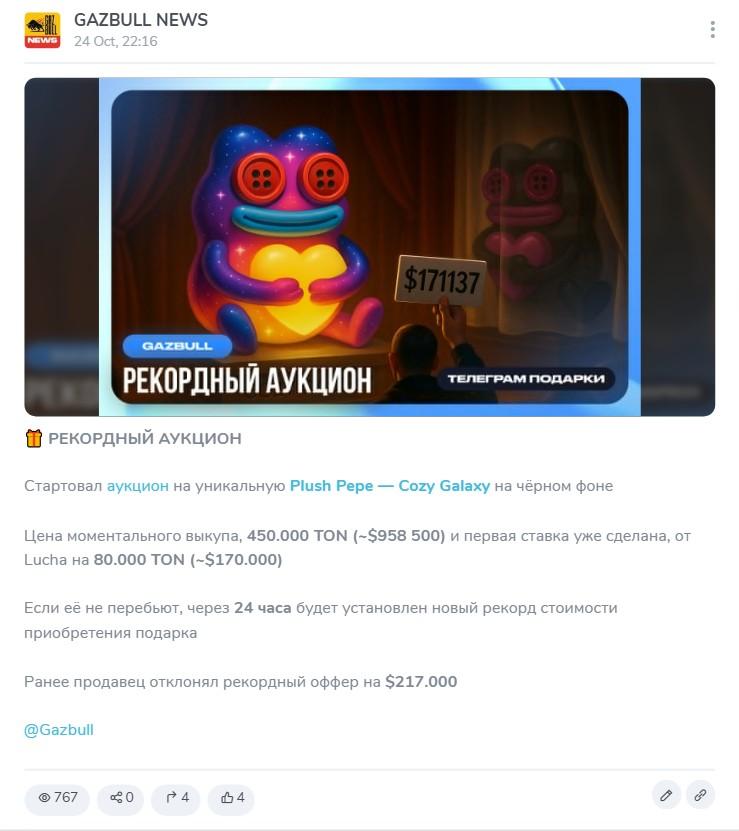Open the аукцион hyperlink
The image size is (739, 831).
point(138,486)
